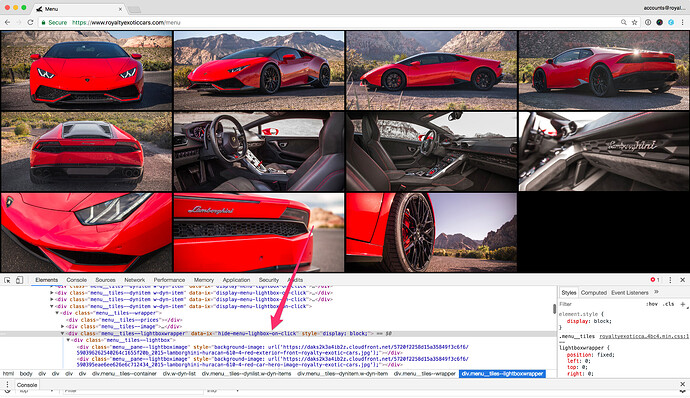
Task: Switch to the Console tab
Action: [77, 280]
